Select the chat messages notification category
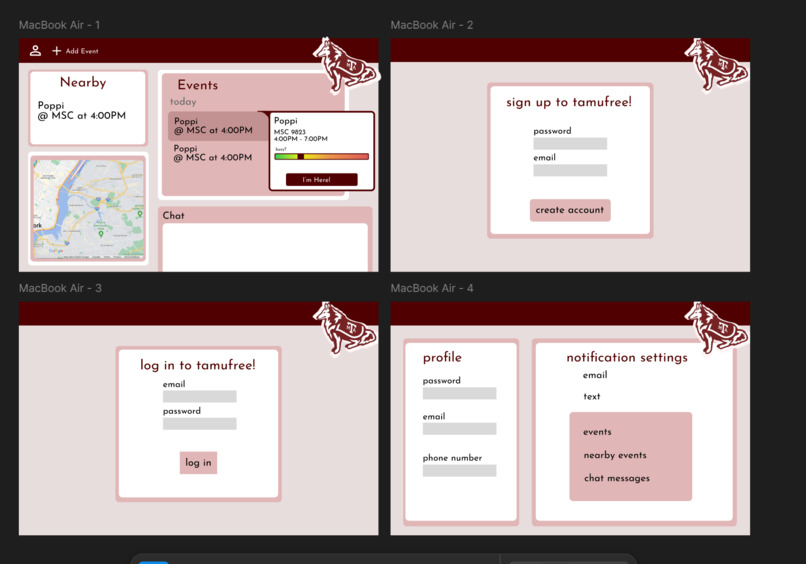The image size is (806, 564). click(617, 478)
